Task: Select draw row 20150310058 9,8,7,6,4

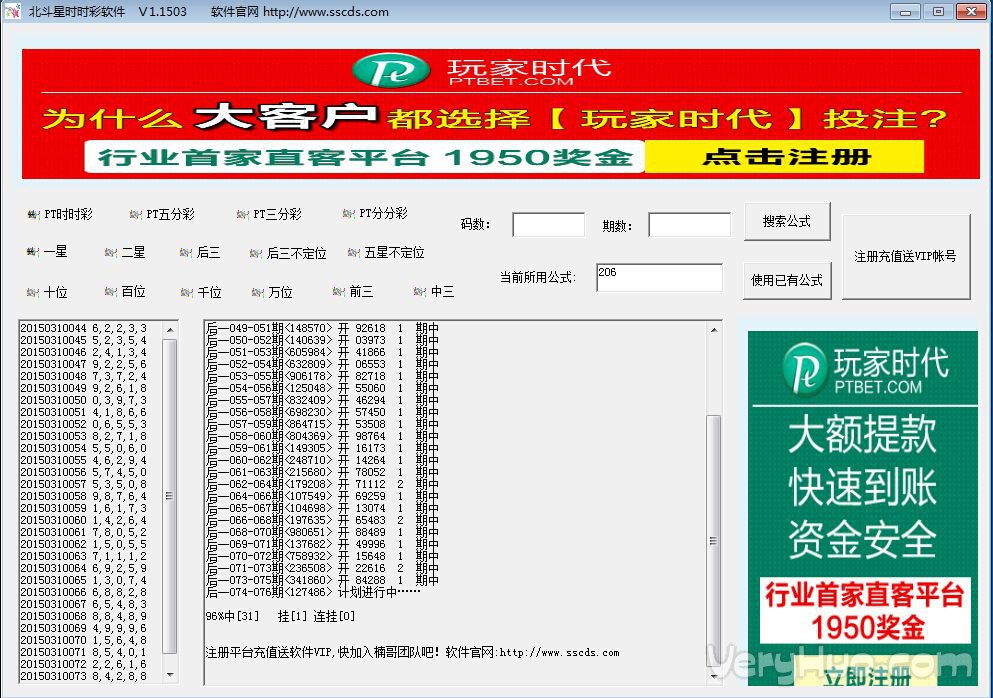Action: pyautogui.click(x=84, y=496)
